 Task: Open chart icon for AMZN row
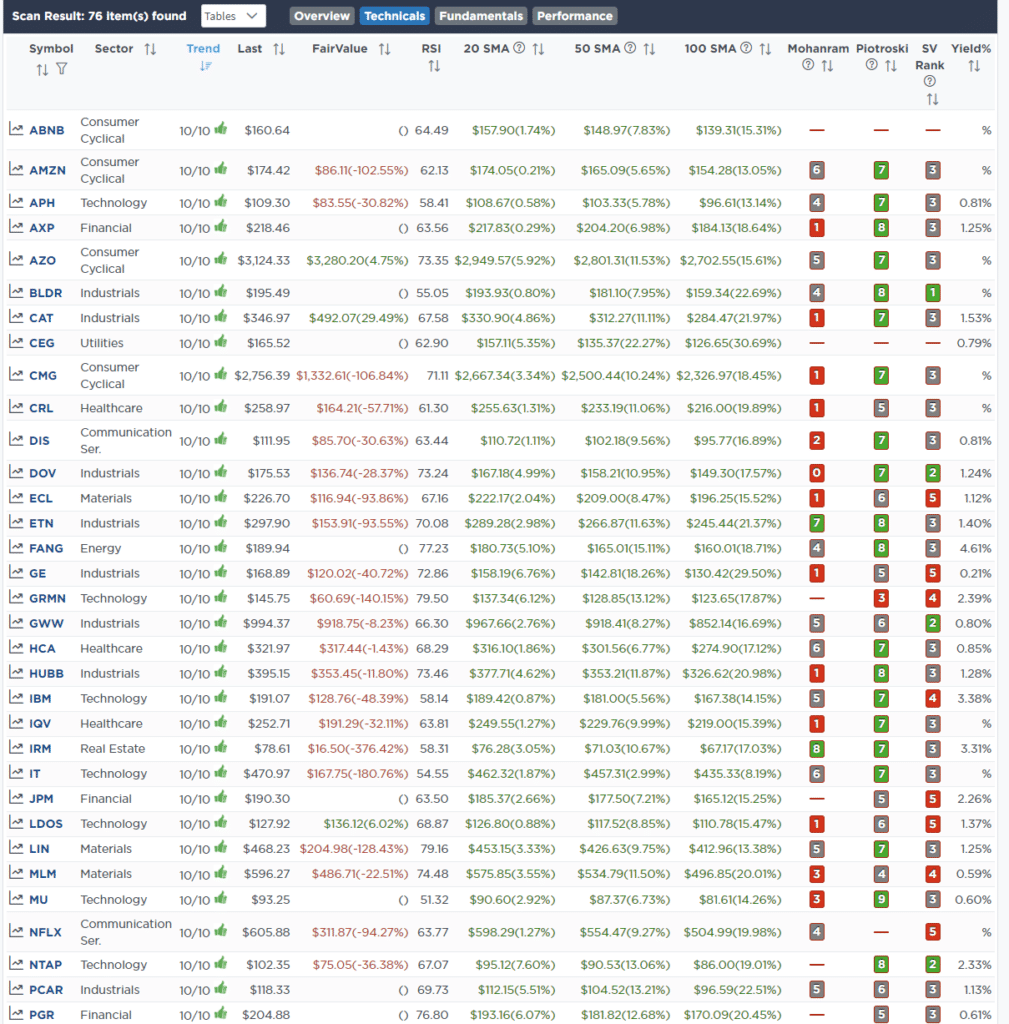pos(16,170)
